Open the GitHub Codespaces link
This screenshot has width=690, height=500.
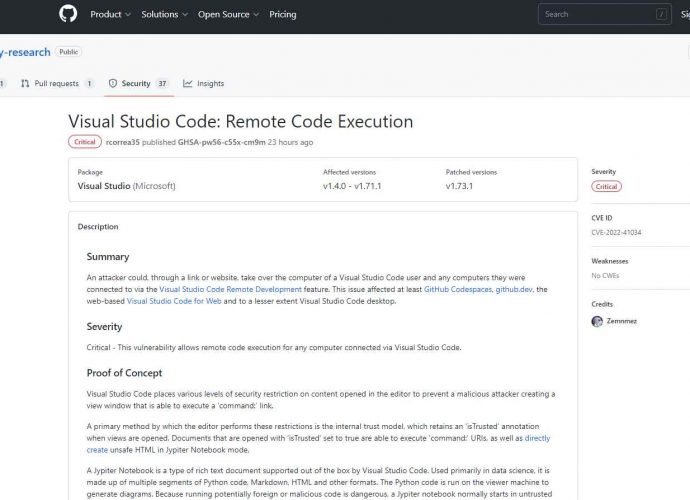(458, 289)
